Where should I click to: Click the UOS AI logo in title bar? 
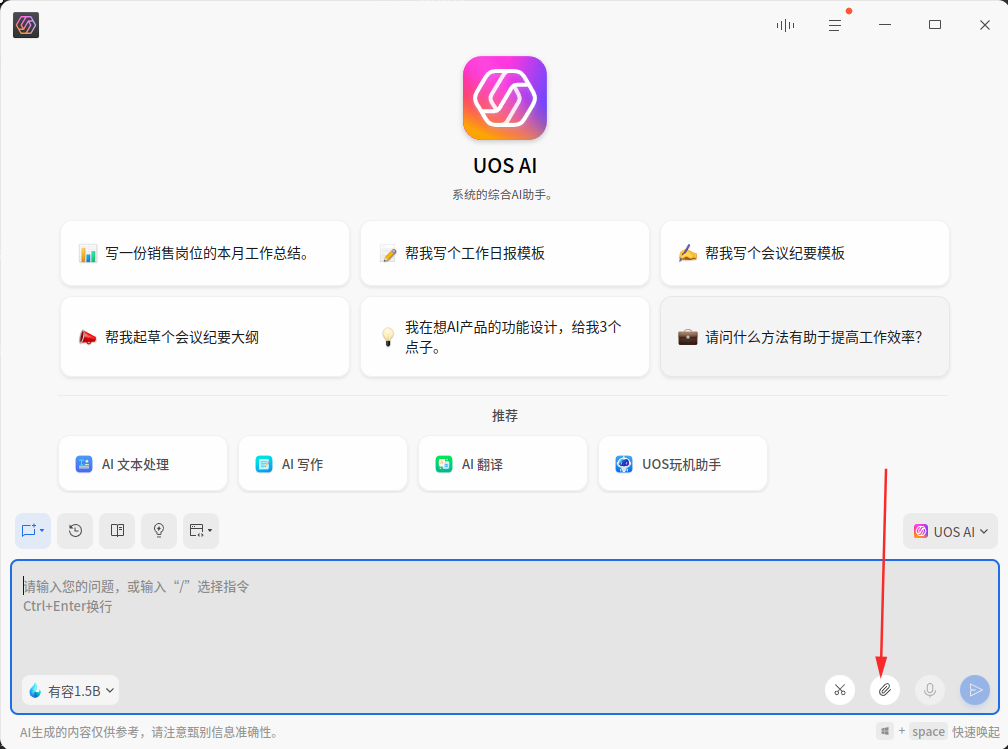(x=26, y=25)
